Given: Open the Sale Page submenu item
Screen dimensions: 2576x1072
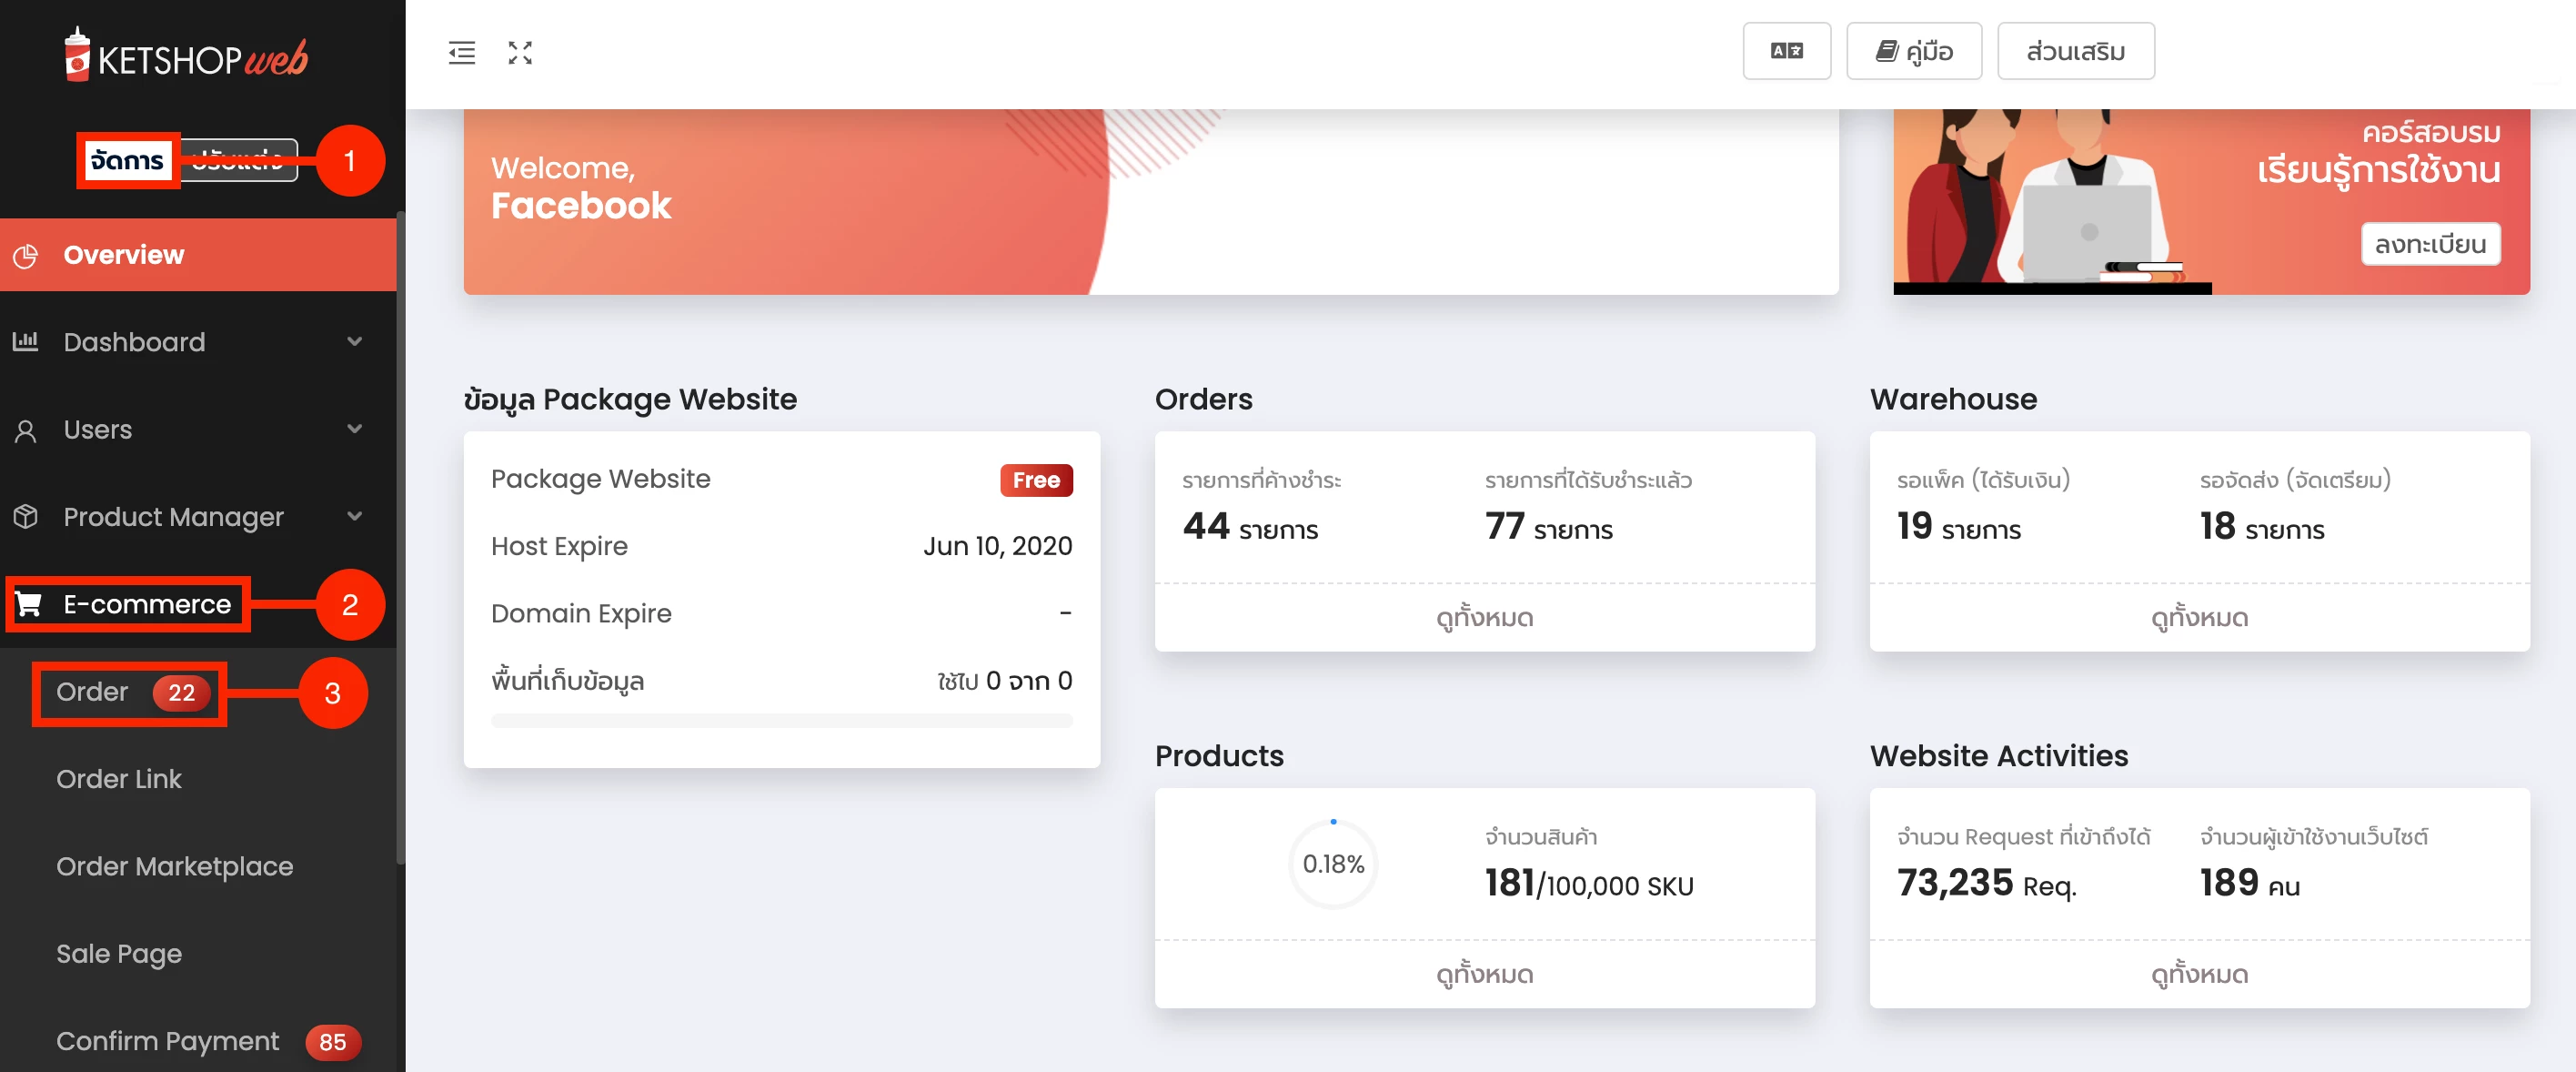Looking at the screenshot, I should (x=198, y=954).
